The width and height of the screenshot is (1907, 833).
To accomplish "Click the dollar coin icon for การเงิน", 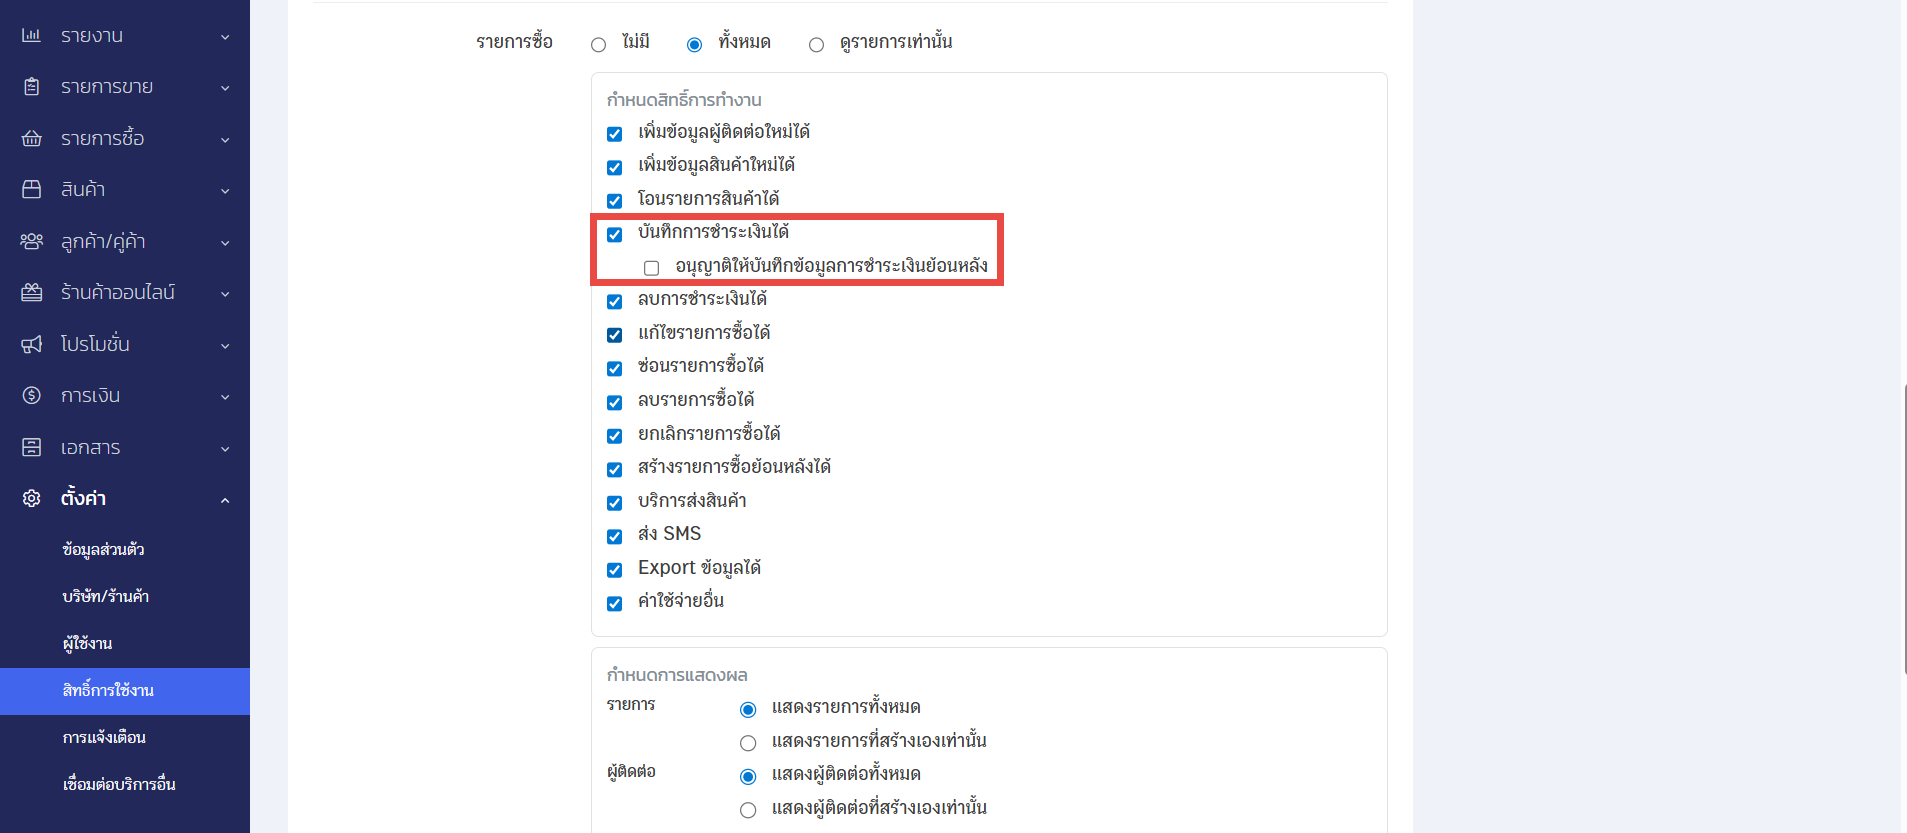I will pyautogui.click(x=32, y=396).
